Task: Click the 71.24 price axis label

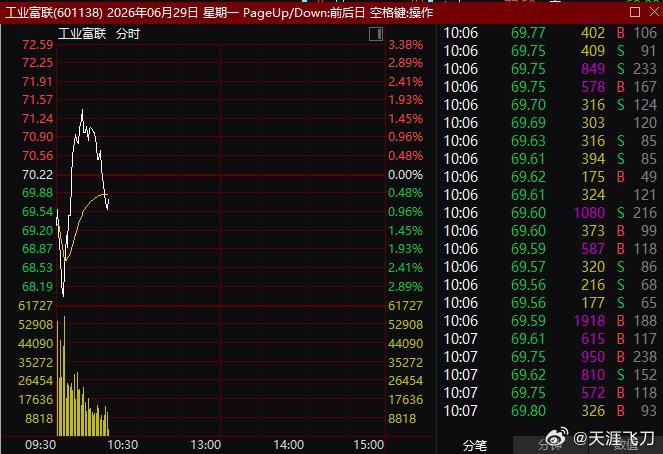Action: coord(38,119)
